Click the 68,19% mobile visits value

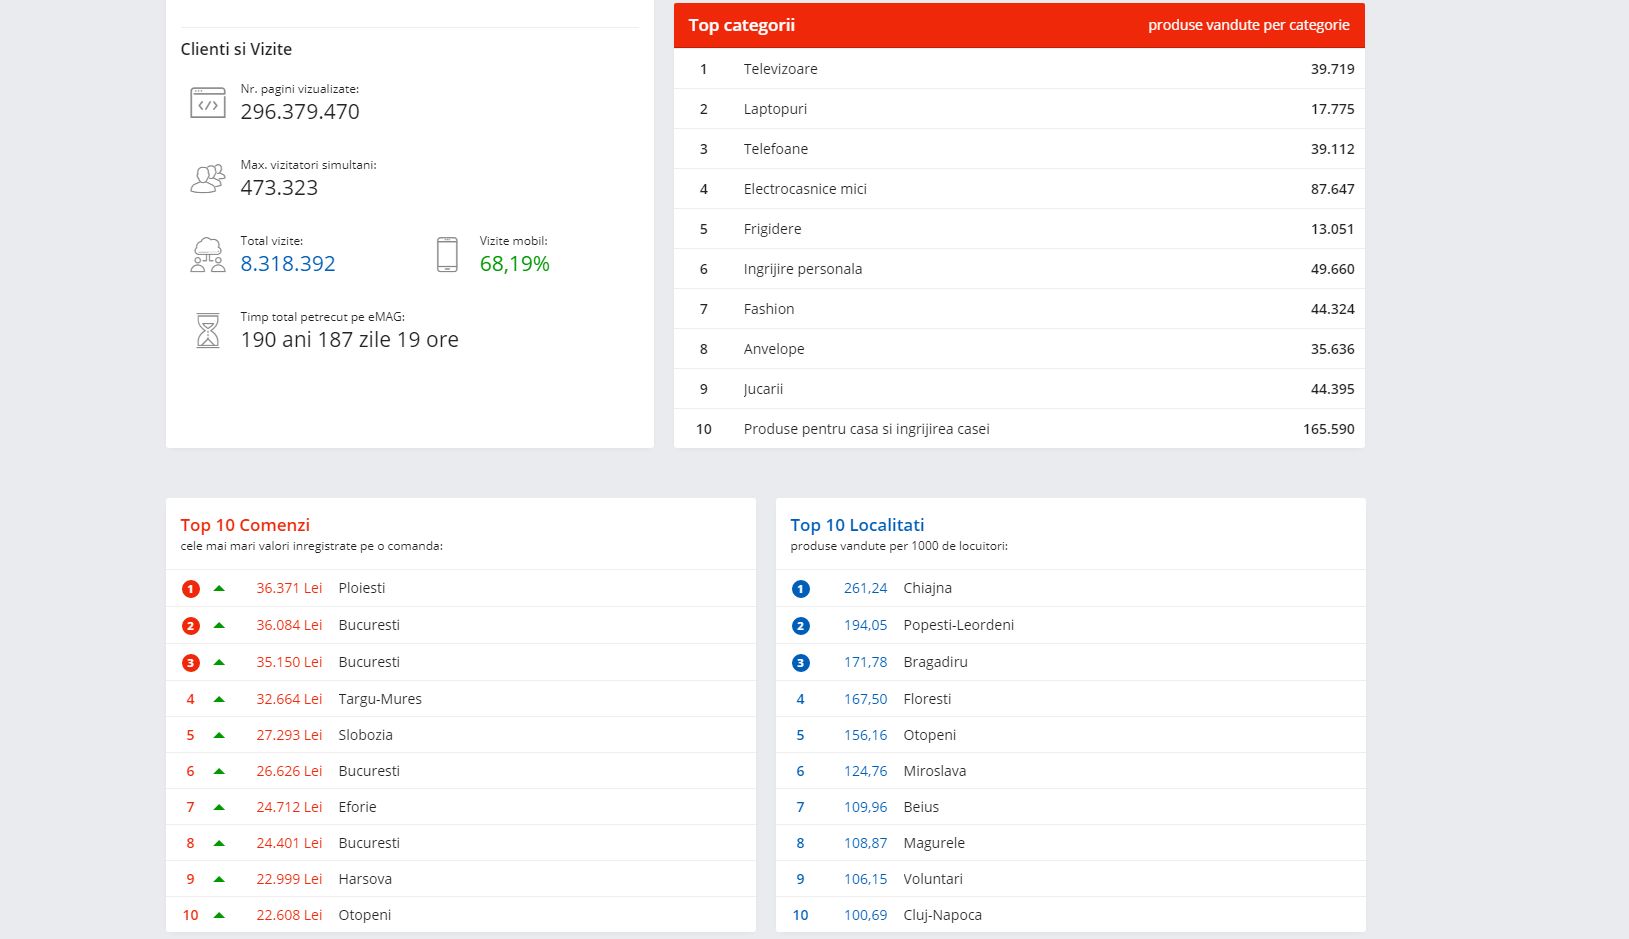tap(514, 264)
